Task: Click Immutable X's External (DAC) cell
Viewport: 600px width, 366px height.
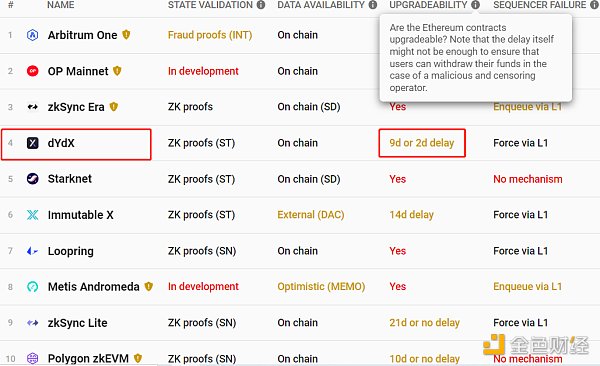Action: coord(311,215)
